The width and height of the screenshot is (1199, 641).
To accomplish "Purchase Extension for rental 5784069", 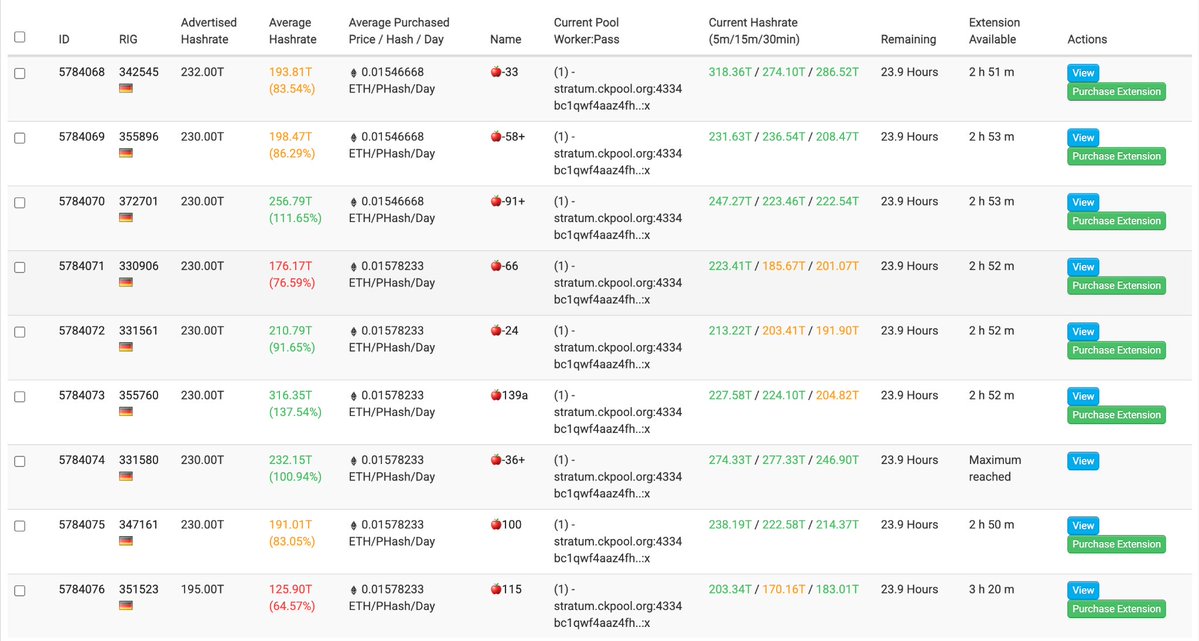I will click(x=1116, y=156).
